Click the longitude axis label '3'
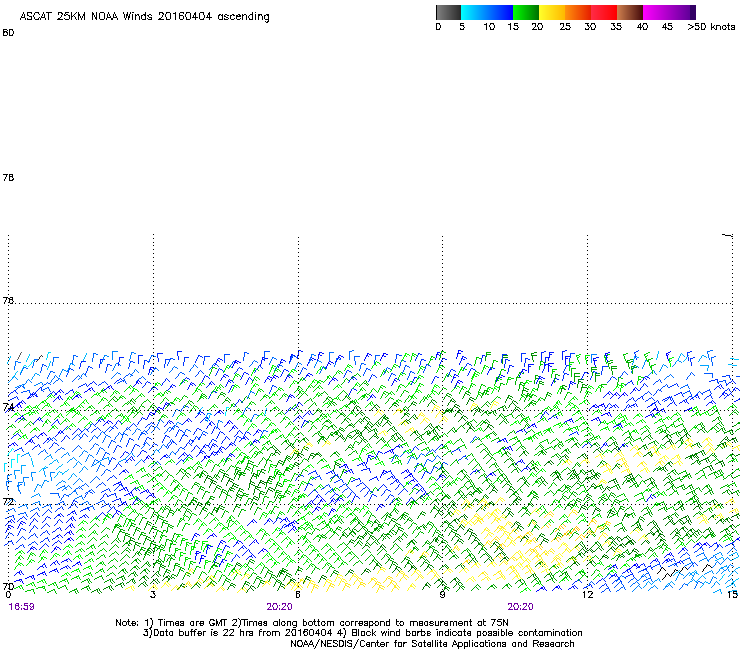740x650 pixels. [x=153, y=595]
